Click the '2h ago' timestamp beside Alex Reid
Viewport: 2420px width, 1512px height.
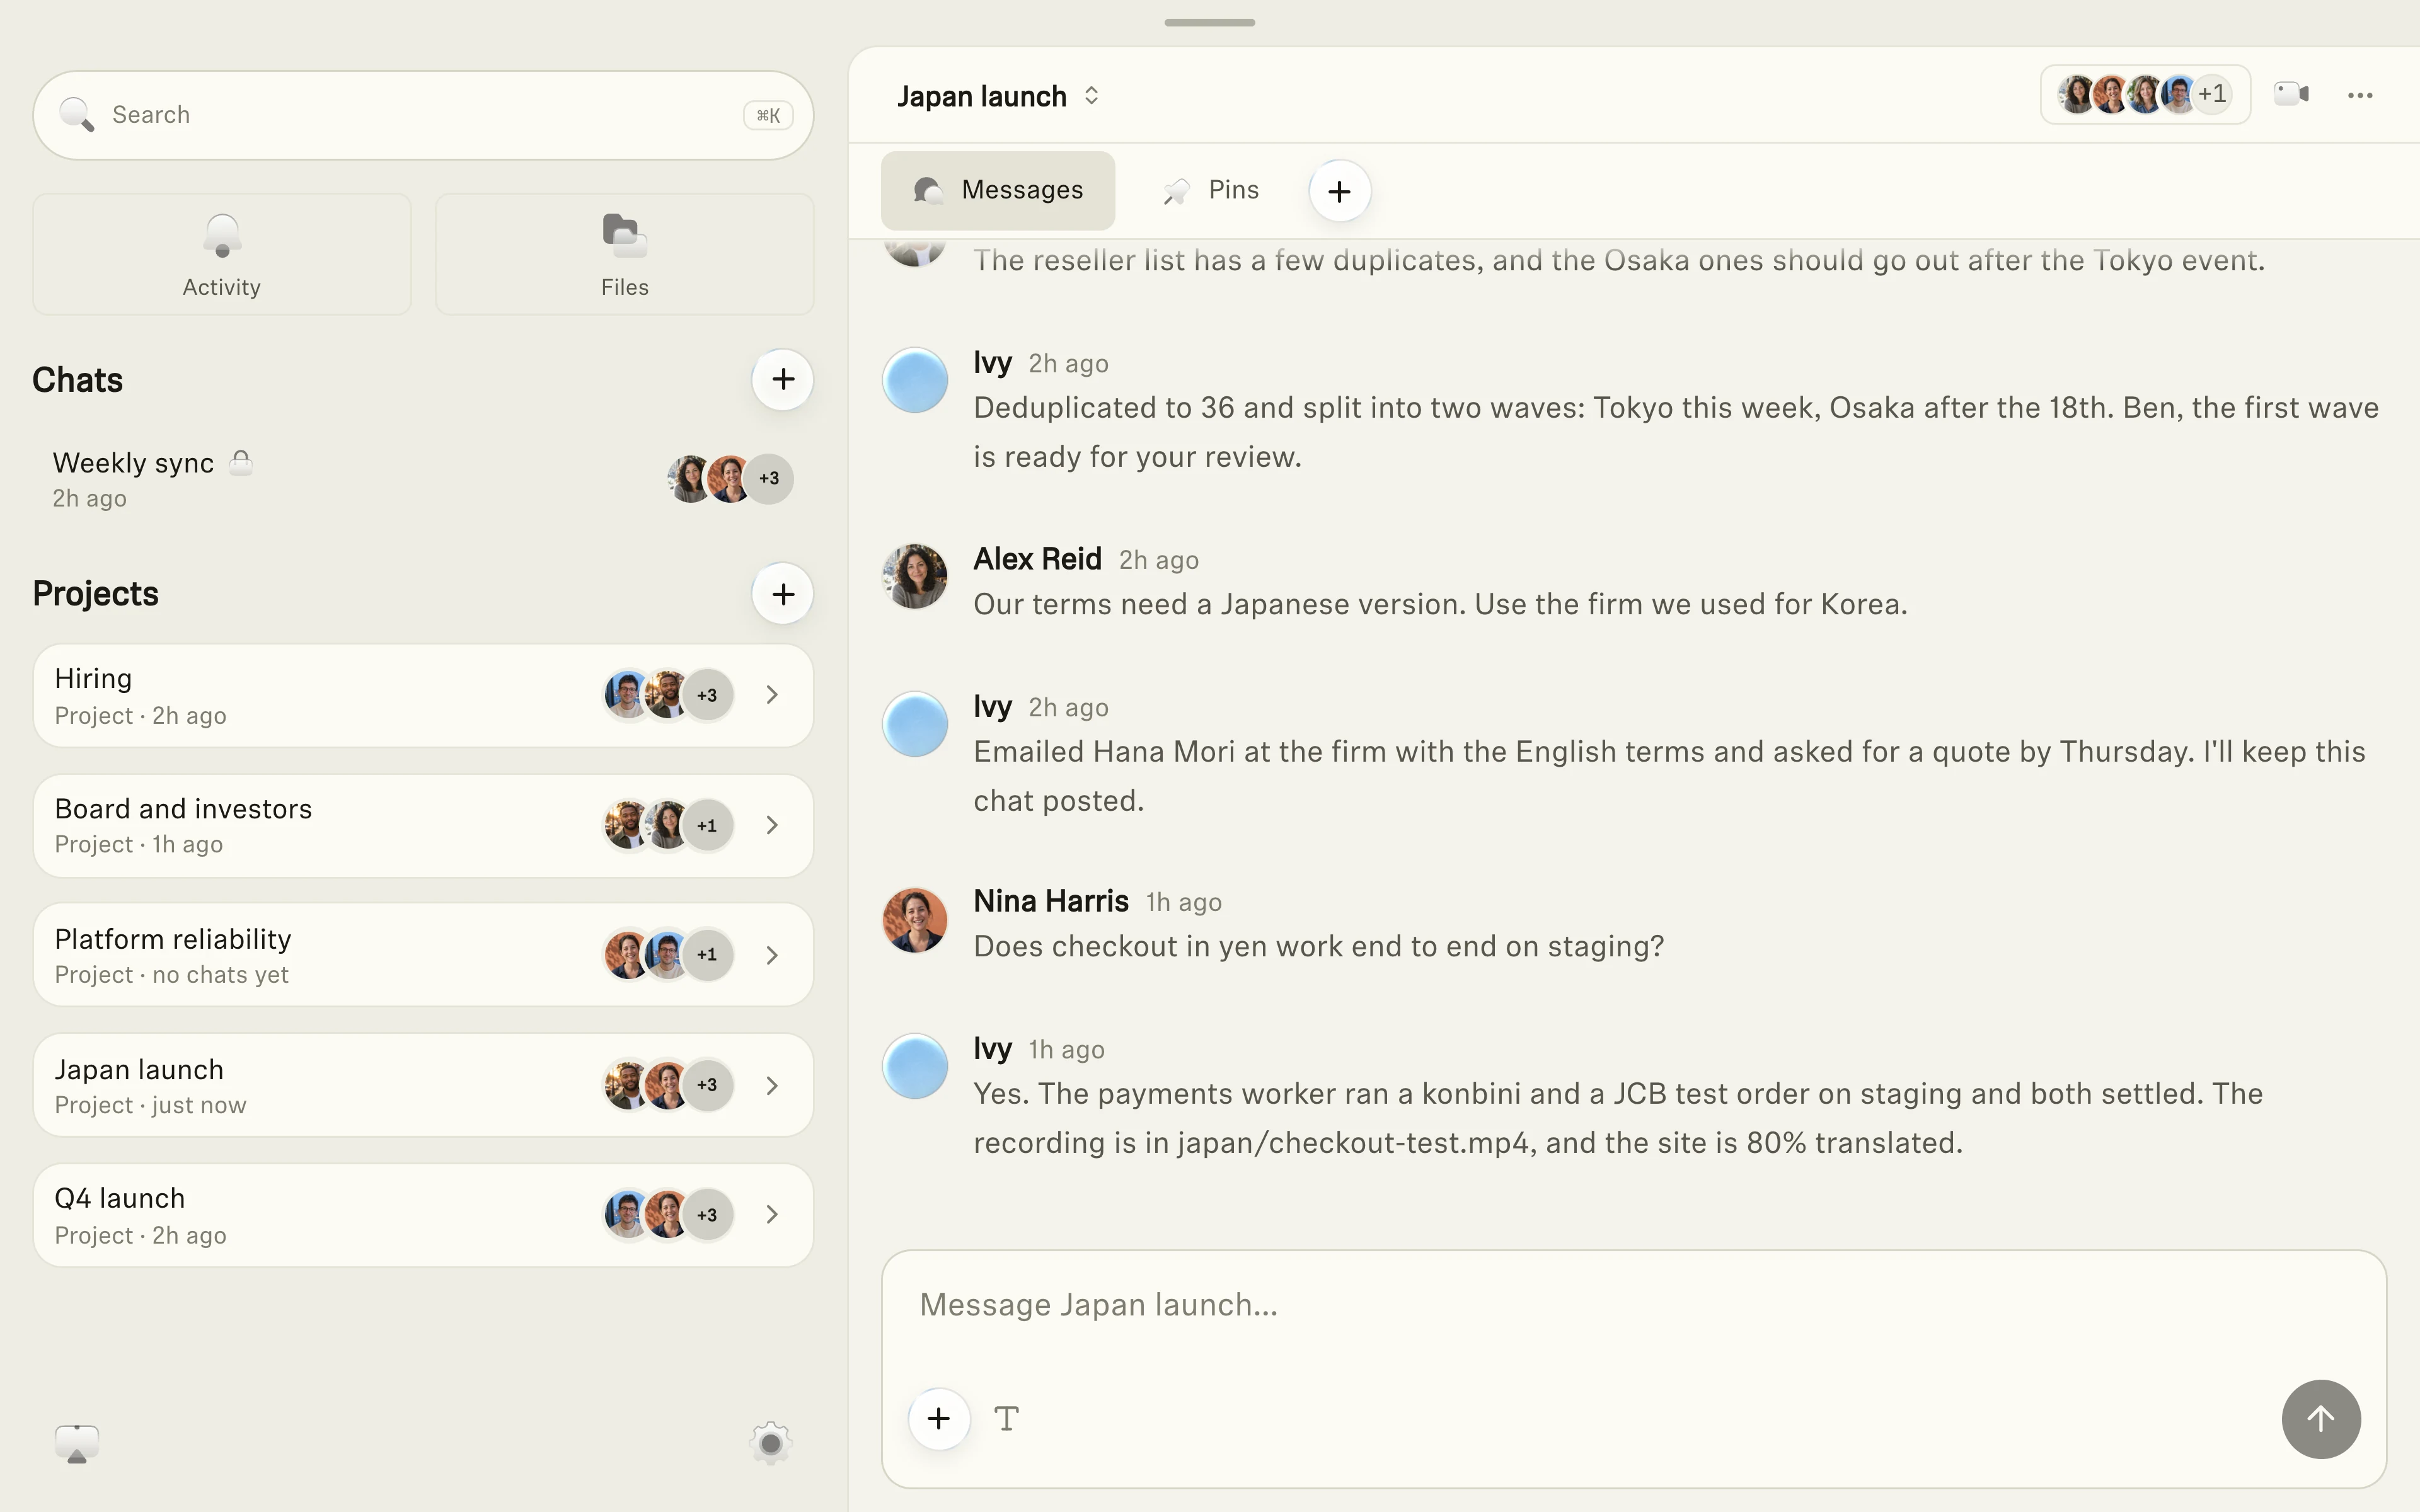point(1158,561)
